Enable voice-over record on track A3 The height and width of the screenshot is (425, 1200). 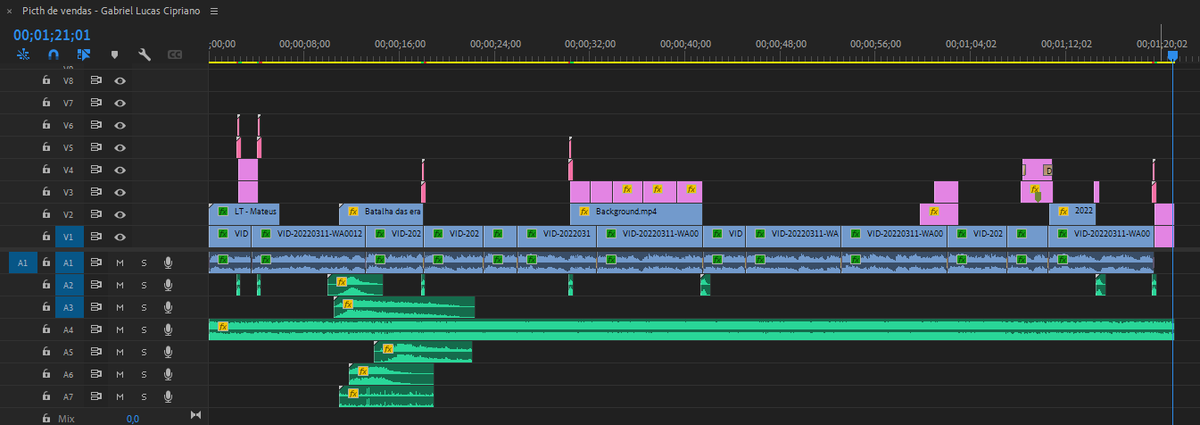168,307
